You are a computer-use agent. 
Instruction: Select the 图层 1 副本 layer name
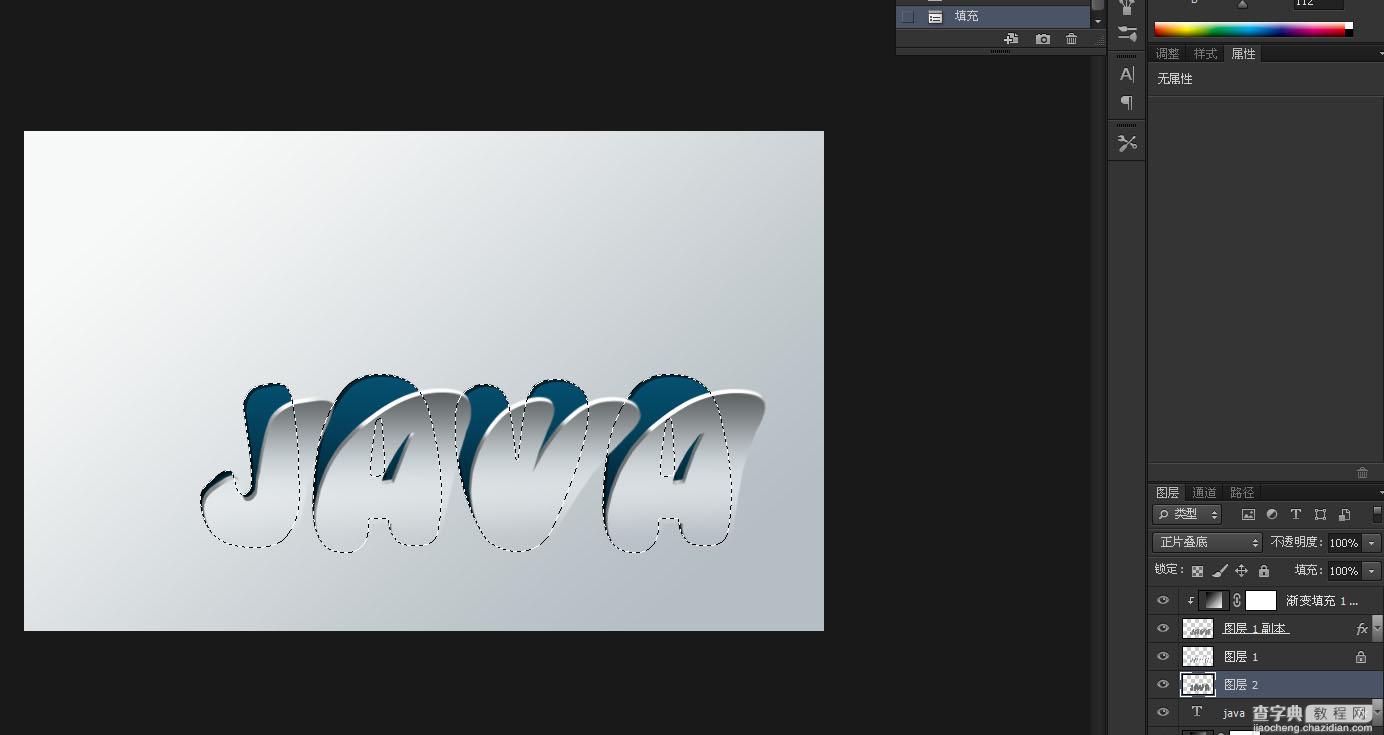[1255, 629]
